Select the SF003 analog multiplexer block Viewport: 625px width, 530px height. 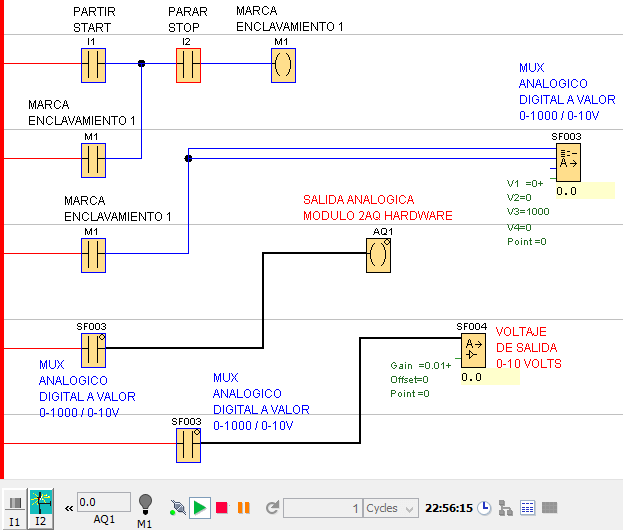(568, 162)
